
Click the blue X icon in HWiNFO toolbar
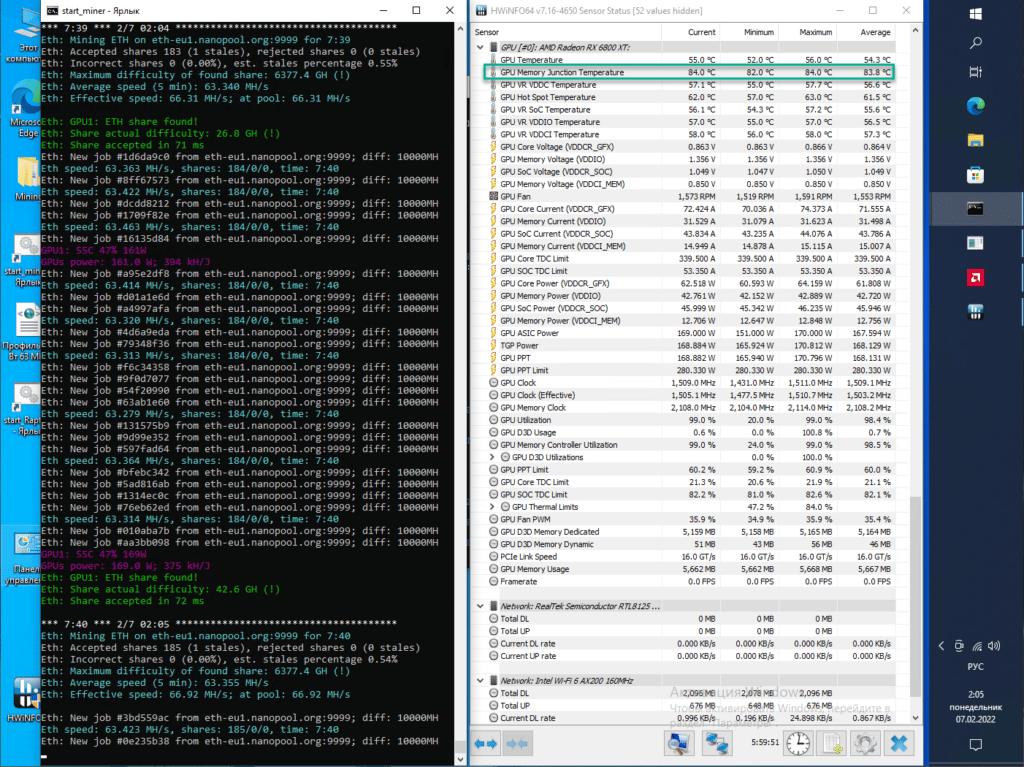pyautogui.click(x=899, y=743)
